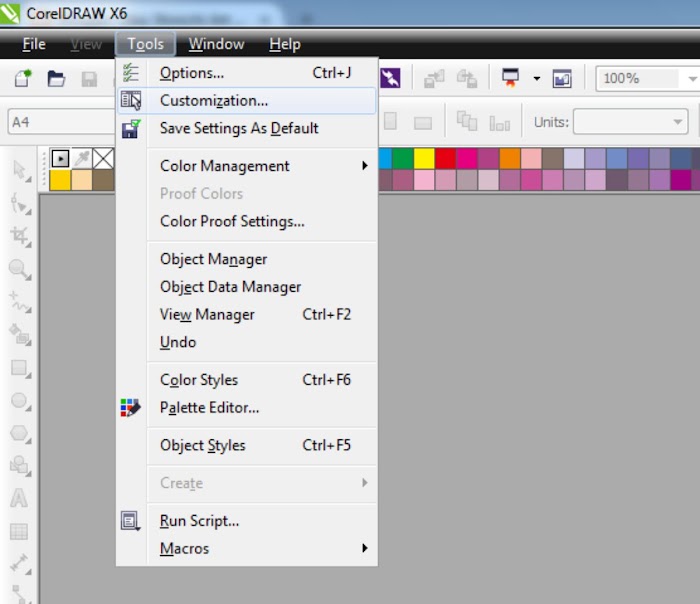The height and width of the screenshot is (604, 700).
Task: Select the Pick tool arrow
Action: point(21,171)
